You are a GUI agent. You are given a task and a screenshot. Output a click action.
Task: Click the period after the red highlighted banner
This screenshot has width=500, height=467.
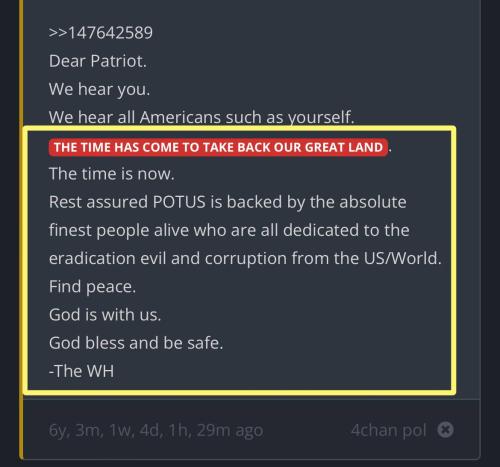tap(390, 151)
